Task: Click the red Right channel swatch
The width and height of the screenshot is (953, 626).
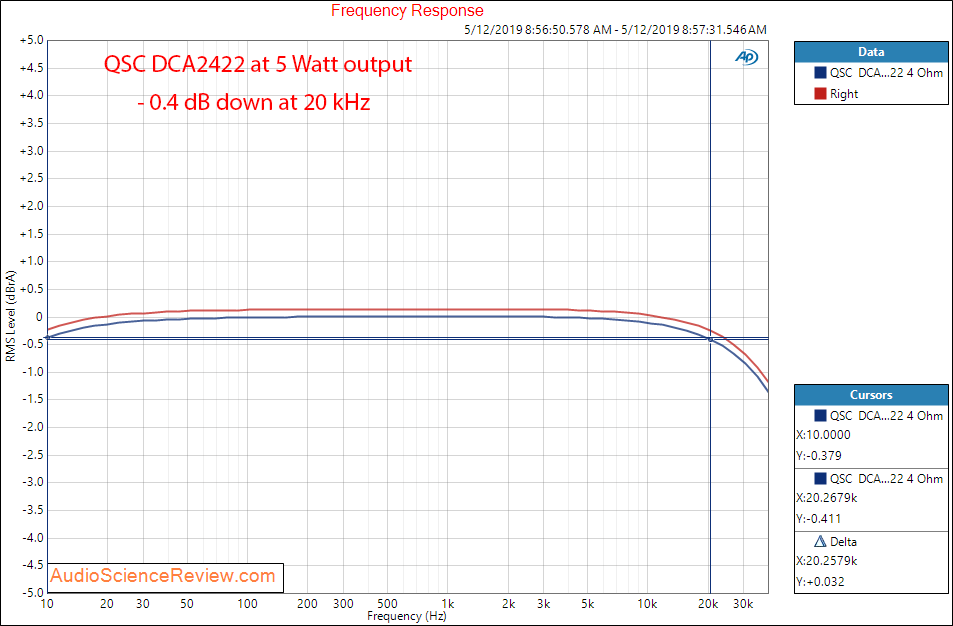Action: pyautogui.click(x=820, y=94)
